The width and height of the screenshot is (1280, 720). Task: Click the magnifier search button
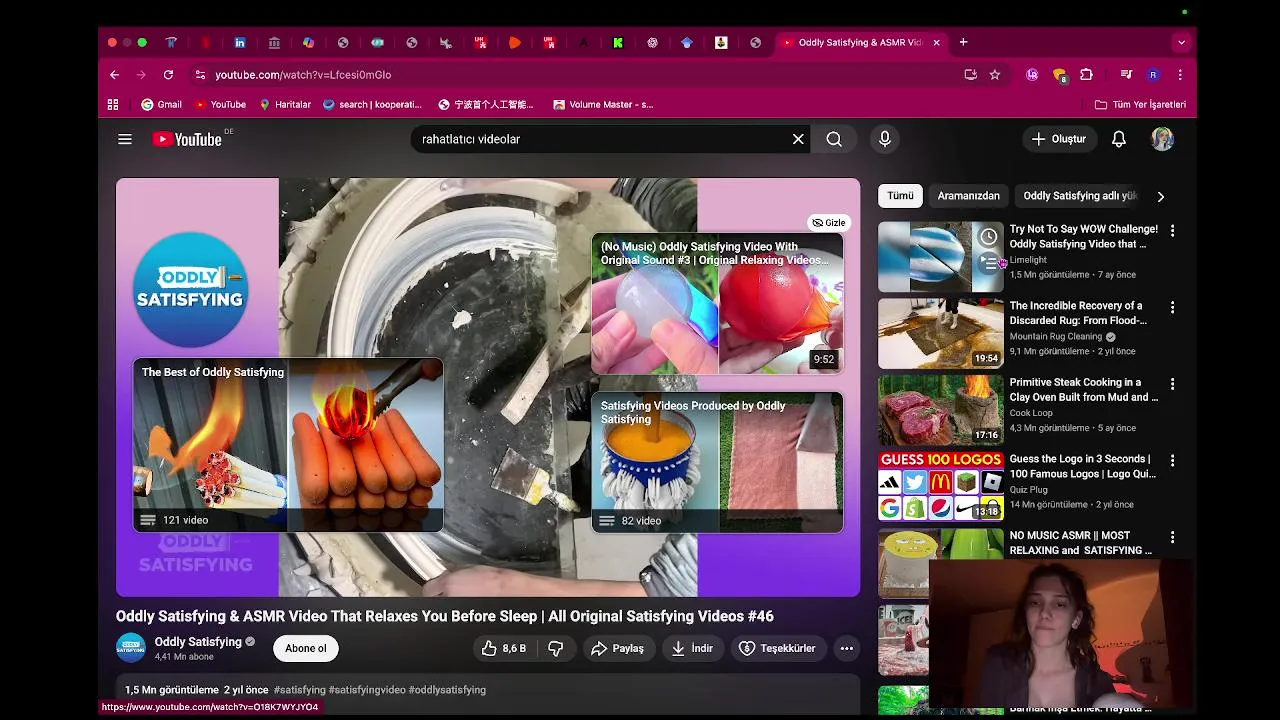pyautogui.click(x=834, y=139)
